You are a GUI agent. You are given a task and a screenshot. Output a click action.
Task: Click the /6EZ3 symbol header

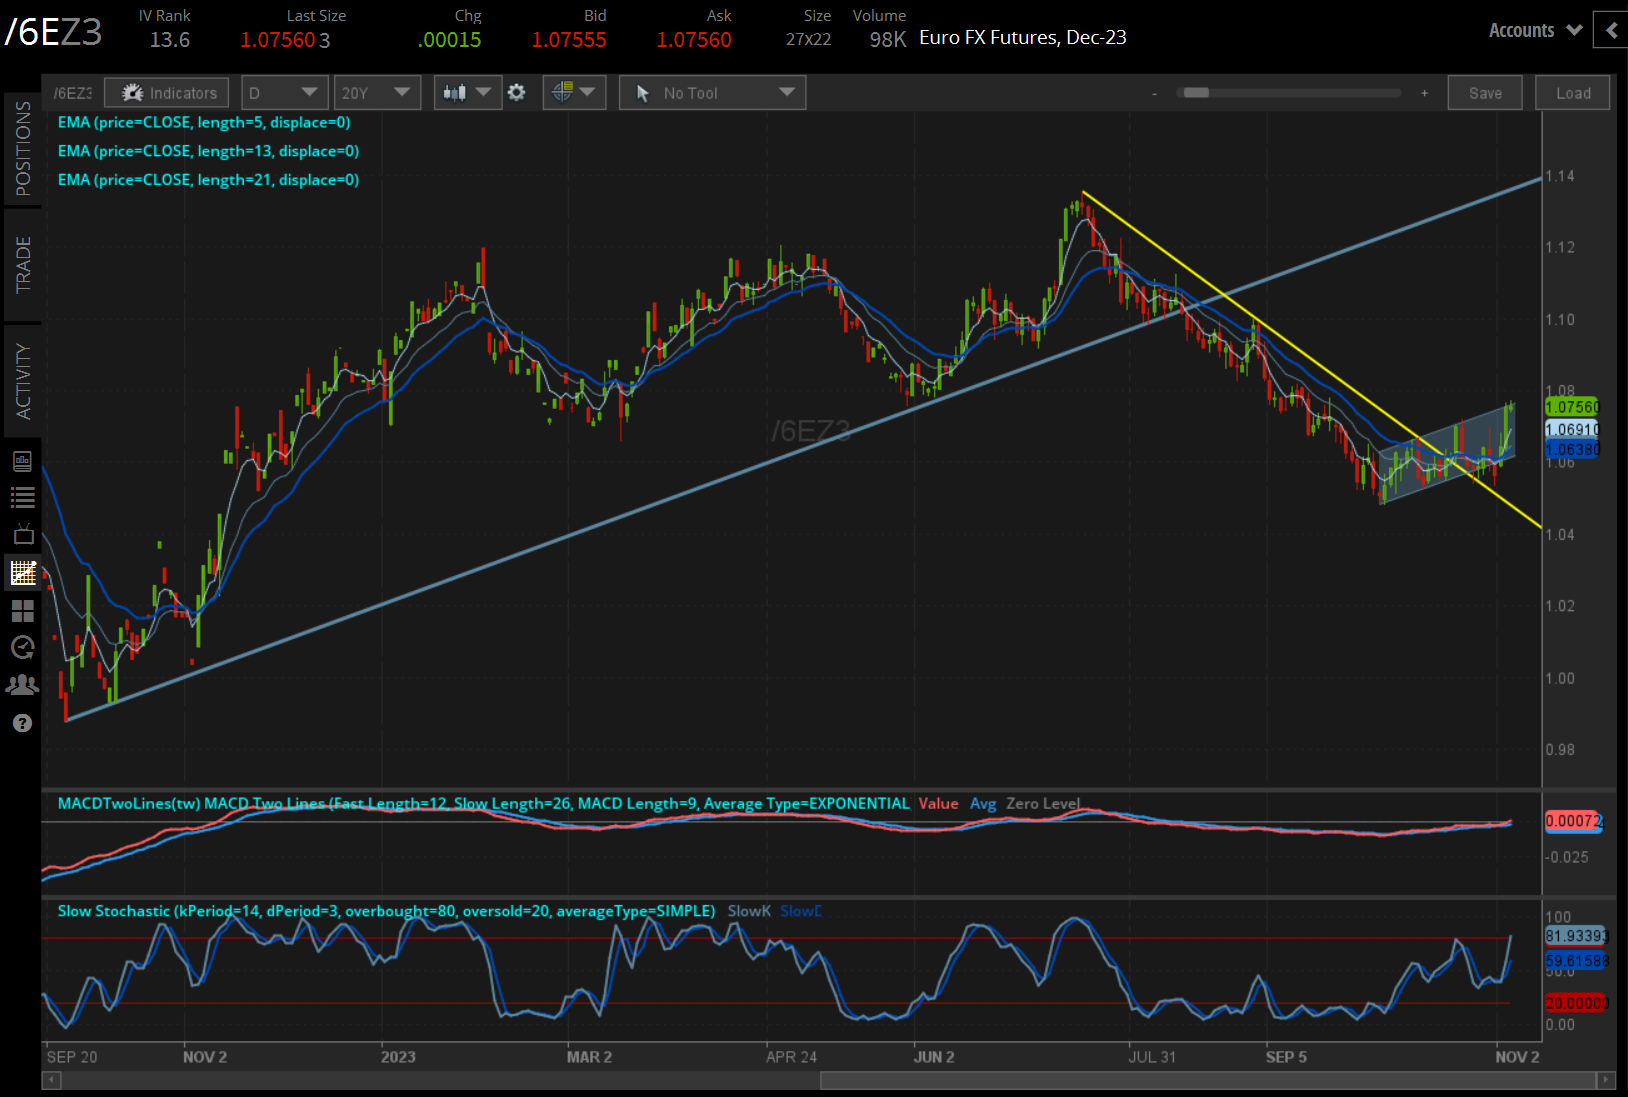53,32
